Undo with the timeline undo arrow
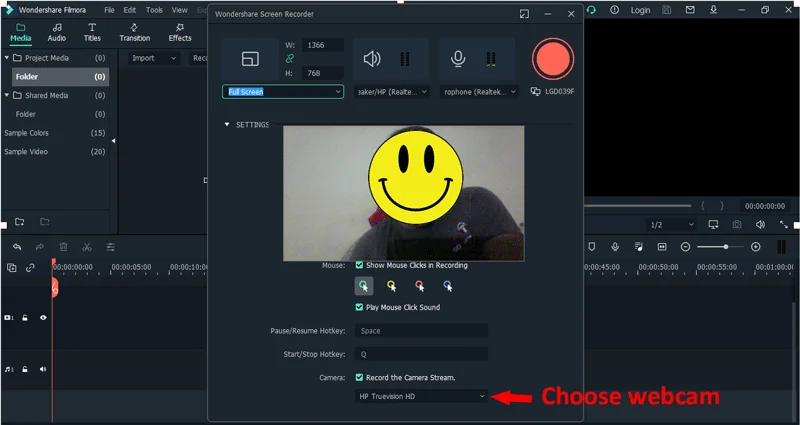Screen dimensions: 800x425 tap(17, 247)
